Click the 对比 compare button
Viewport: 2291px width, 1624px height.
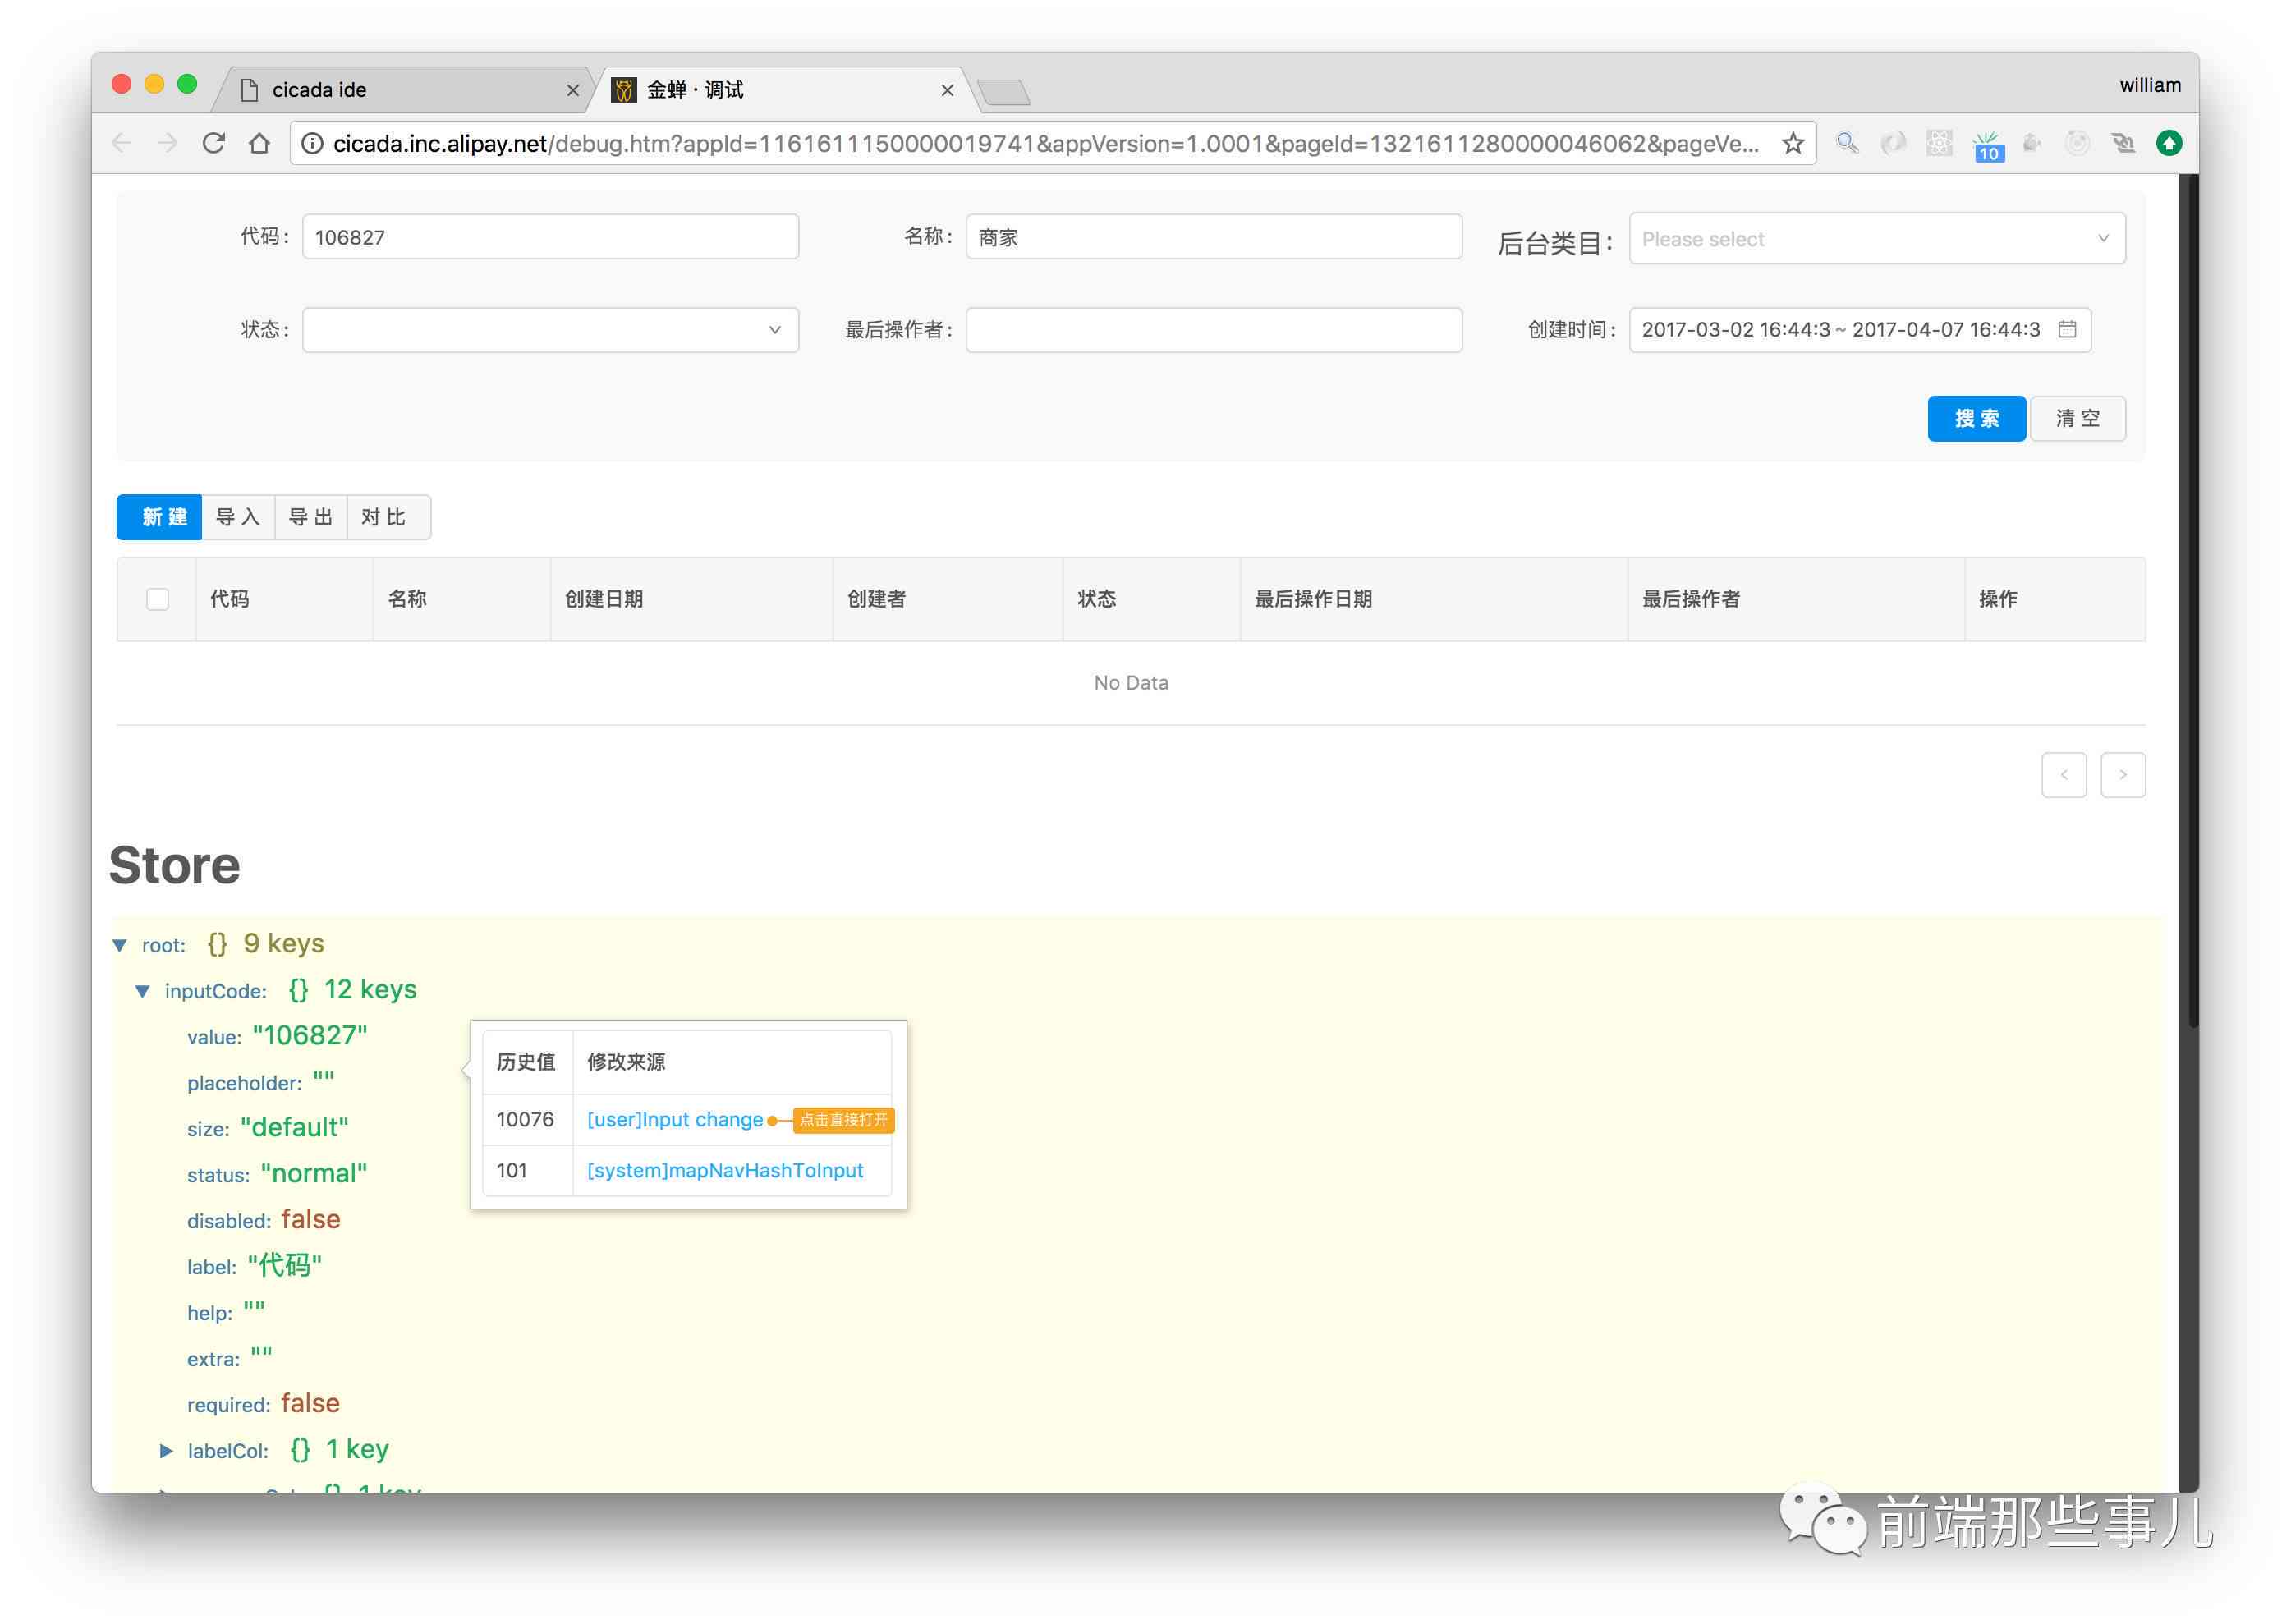[388, 517]
